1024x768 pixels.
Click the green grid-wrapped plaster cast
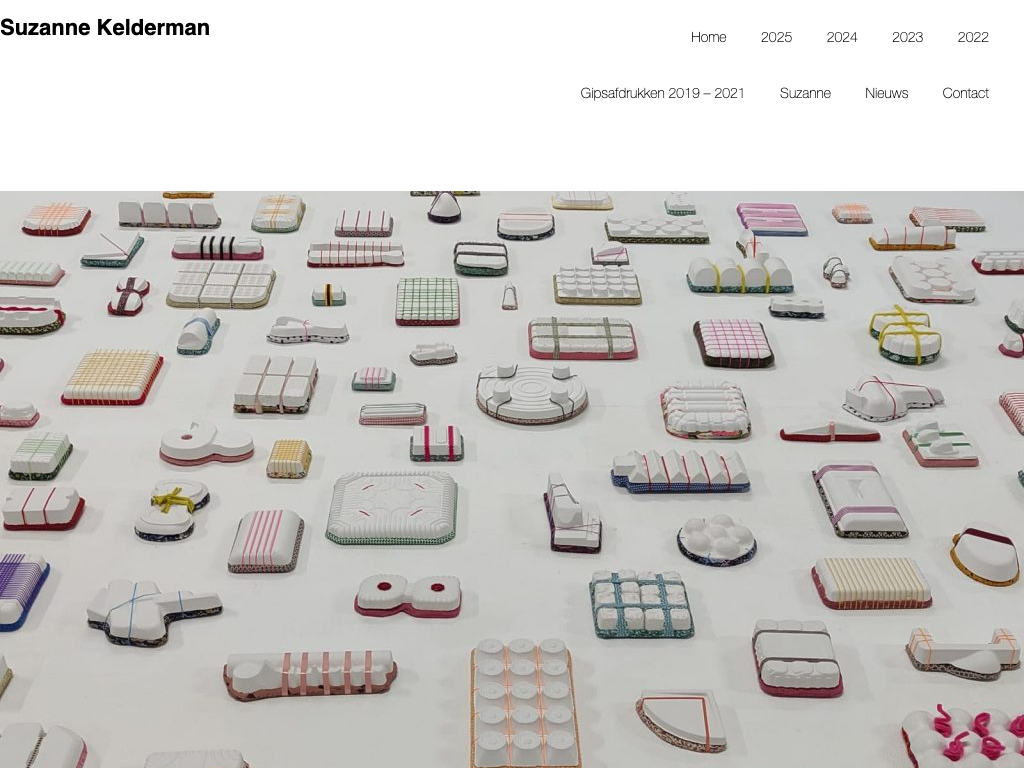pyautogui.click(x=428, y=300)
